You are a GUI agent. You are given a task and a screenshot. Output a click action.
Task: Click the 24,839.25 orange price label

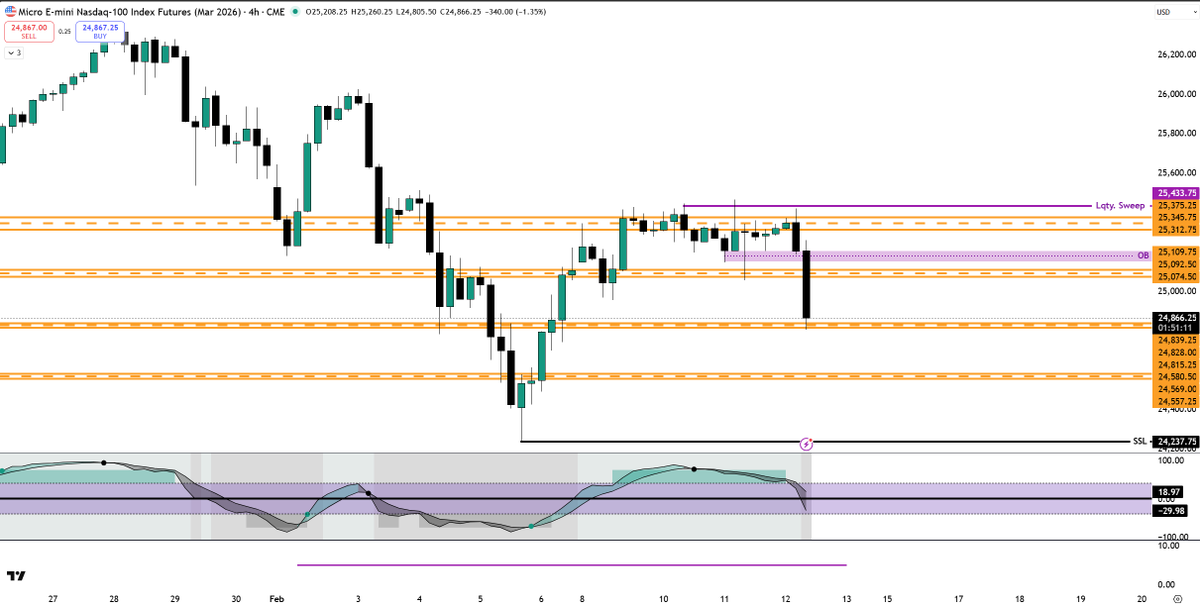(1176, 340)
